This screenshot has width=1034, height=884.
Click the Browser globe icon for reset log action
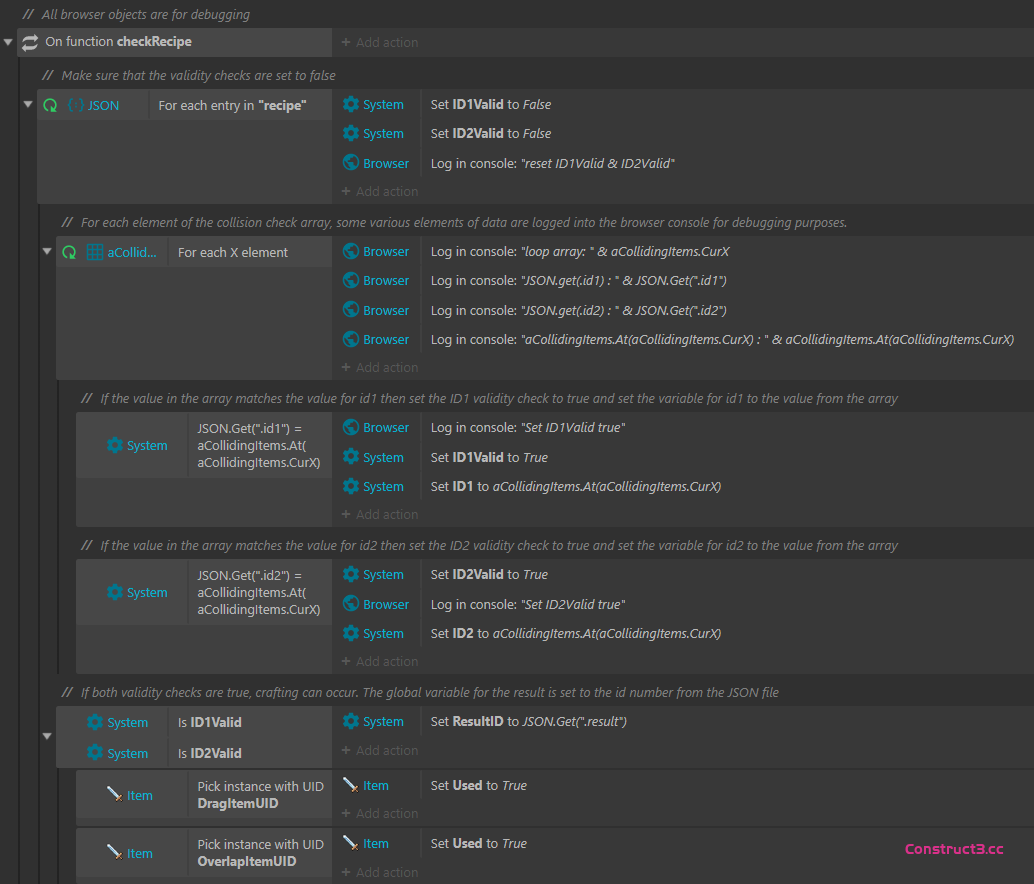pos(350,163)
